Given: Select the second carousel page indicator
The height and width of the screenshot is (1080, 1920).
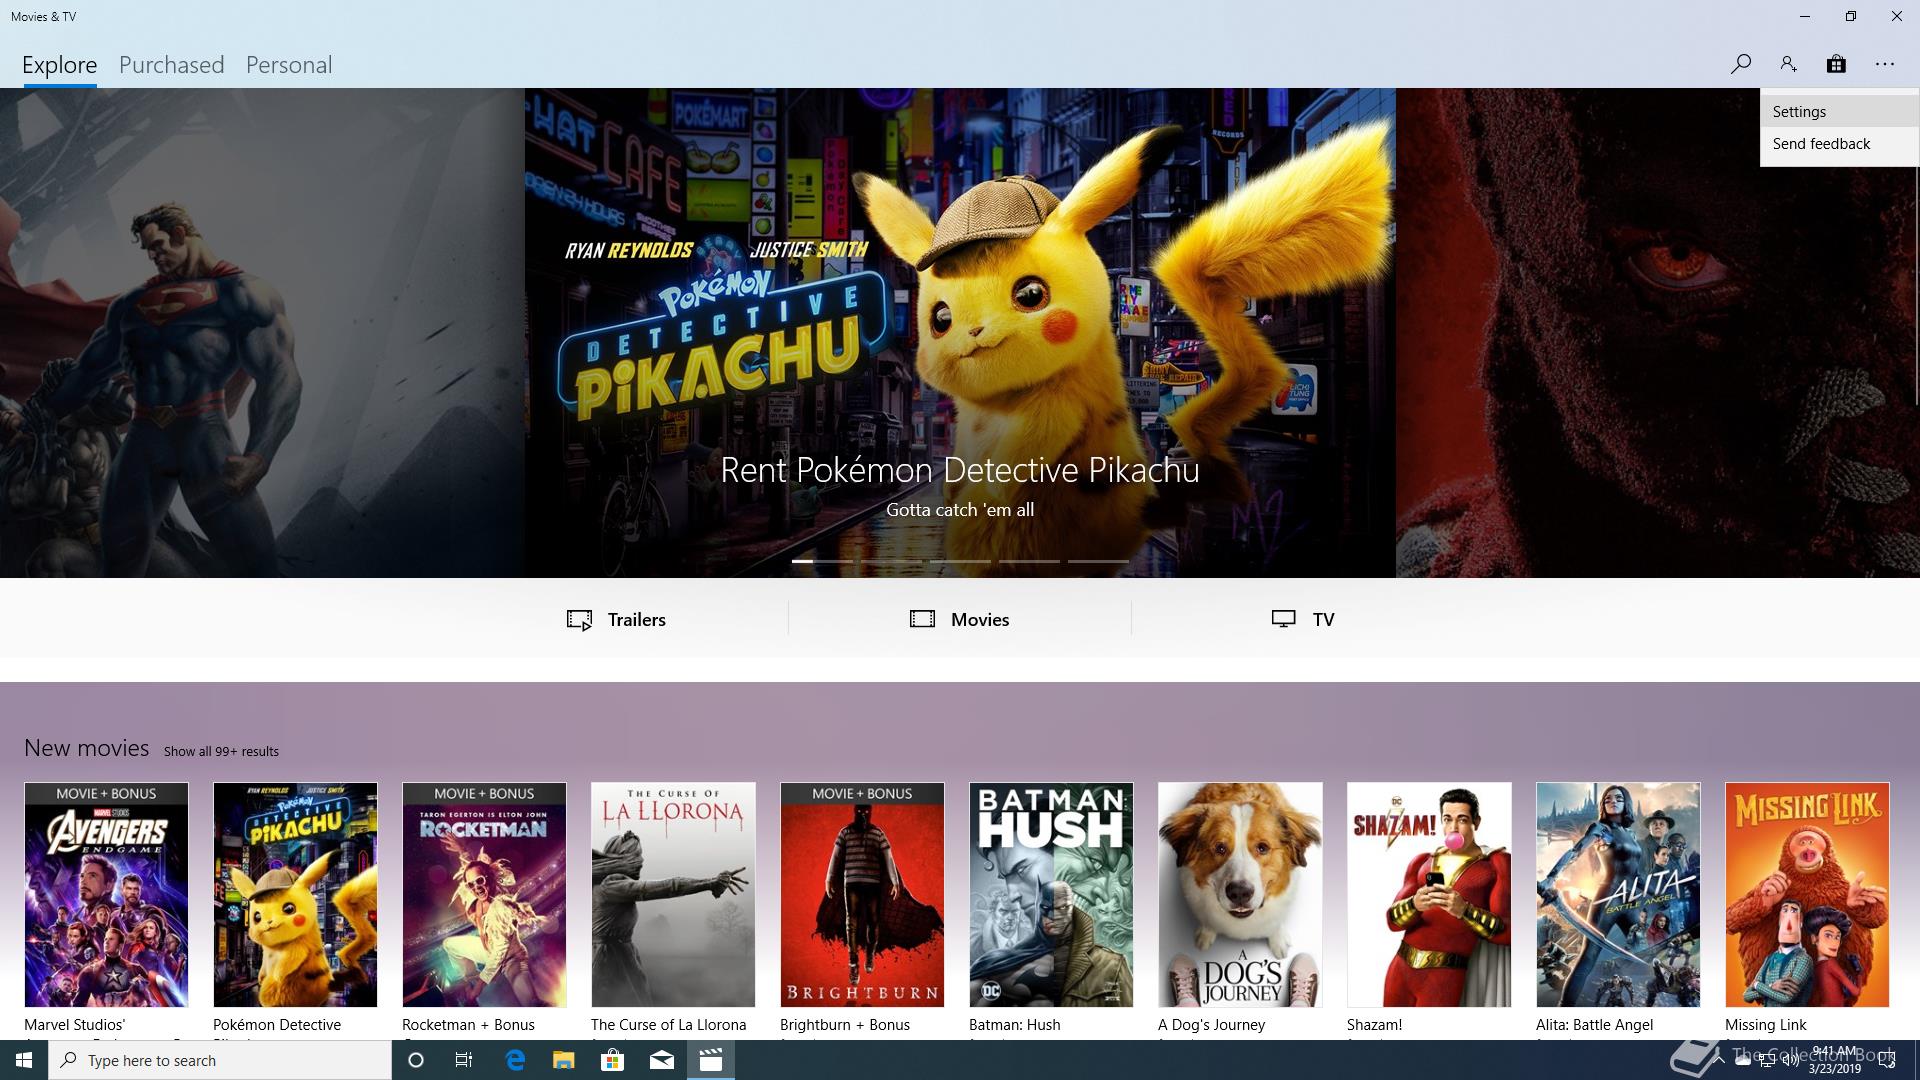Looking at the screenshot, I should [x=891, y=561].
